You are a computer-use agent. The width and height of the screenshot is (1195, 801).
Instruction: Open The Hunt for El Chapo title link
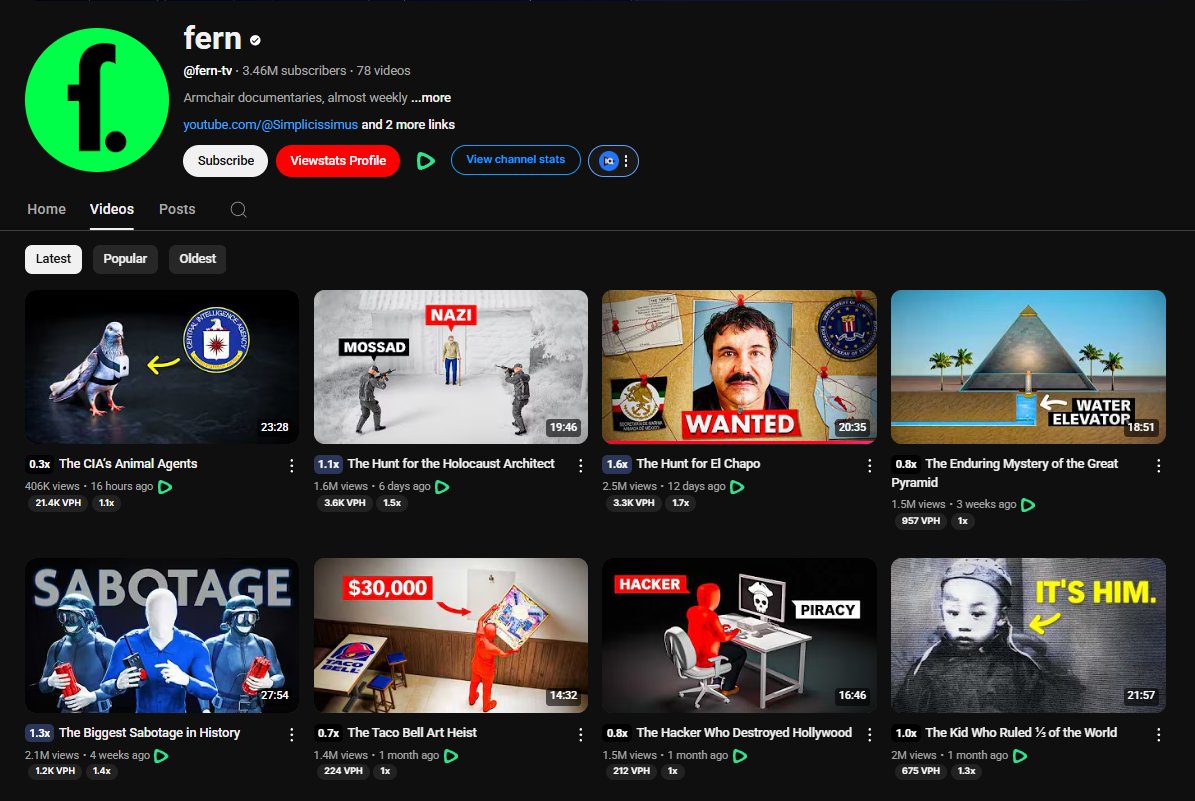[x=698, y=463]
